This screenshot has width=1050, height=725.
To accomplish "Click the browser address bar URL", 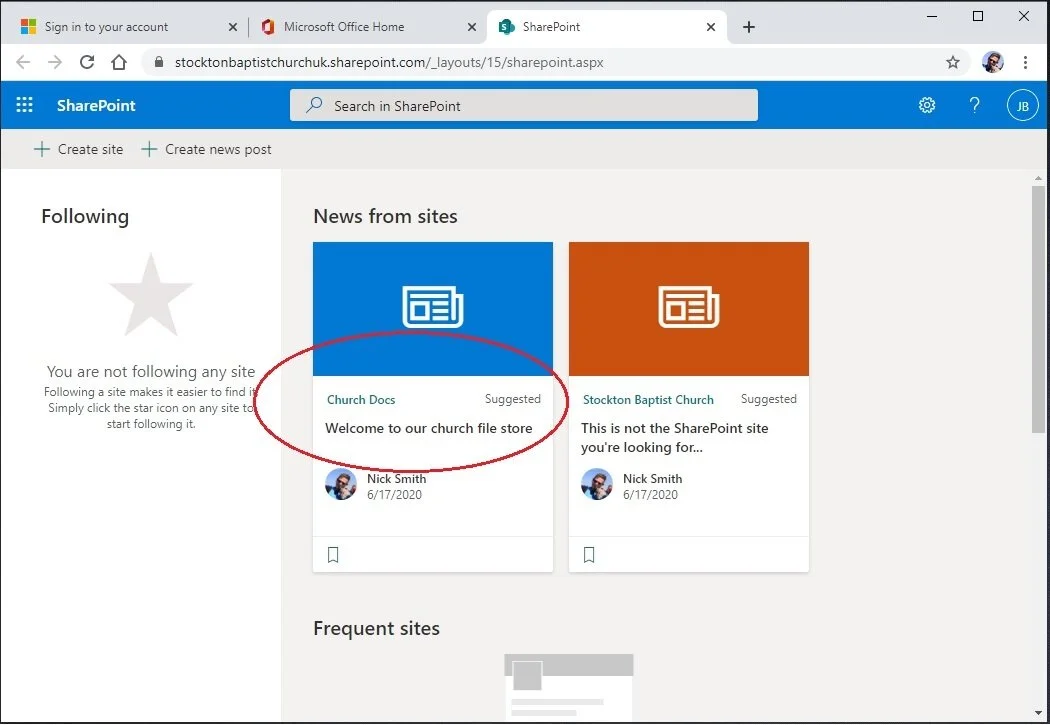I will [389, 62].
